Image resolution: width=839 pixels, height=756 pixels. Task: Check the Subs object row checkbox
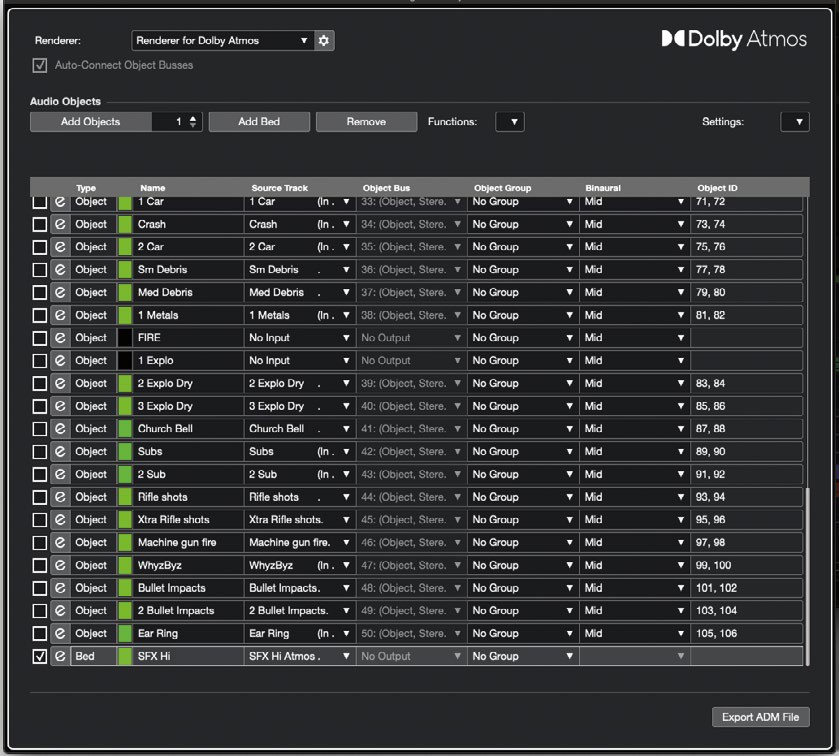40,452
